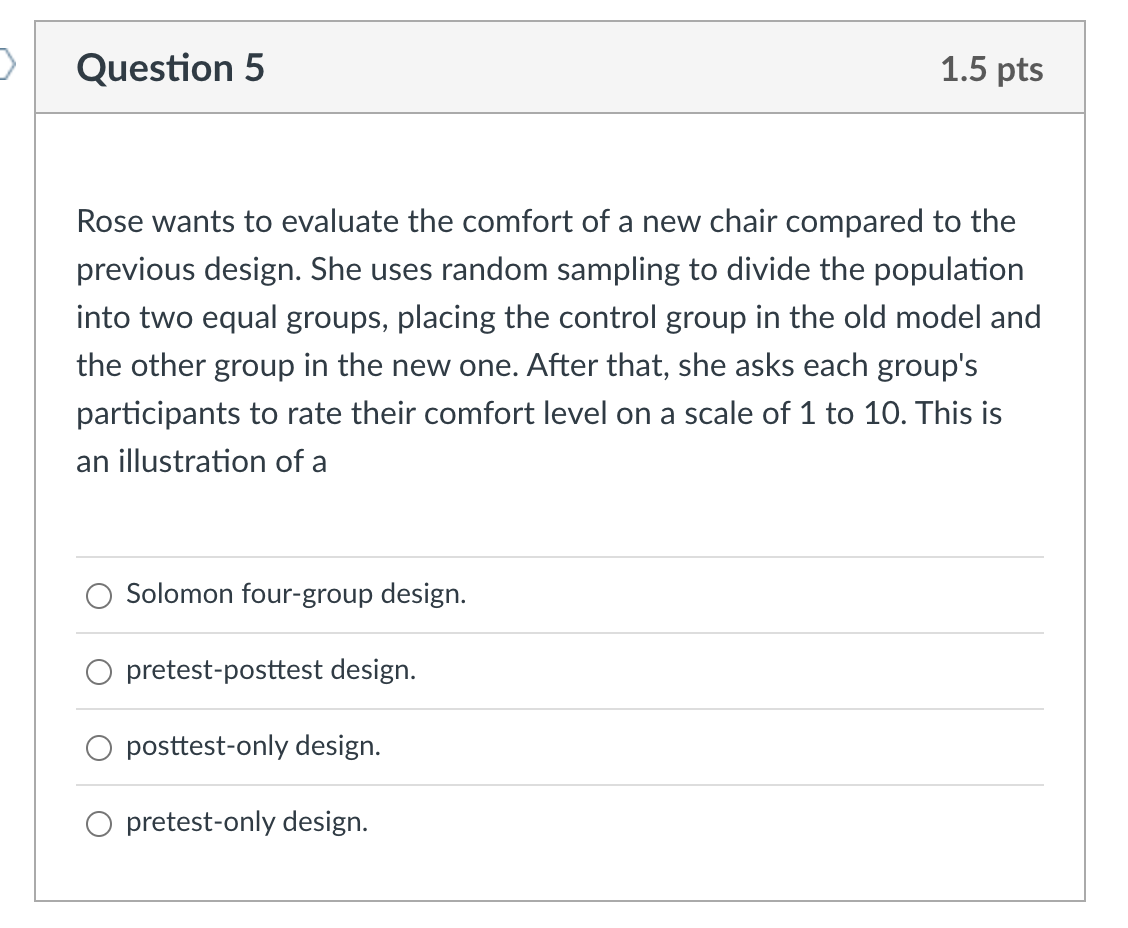Viewport: 1128px width, 928px height.
Task: Flag Question 5 using the left-edge marker icon
Action: (x=6, y=64)
